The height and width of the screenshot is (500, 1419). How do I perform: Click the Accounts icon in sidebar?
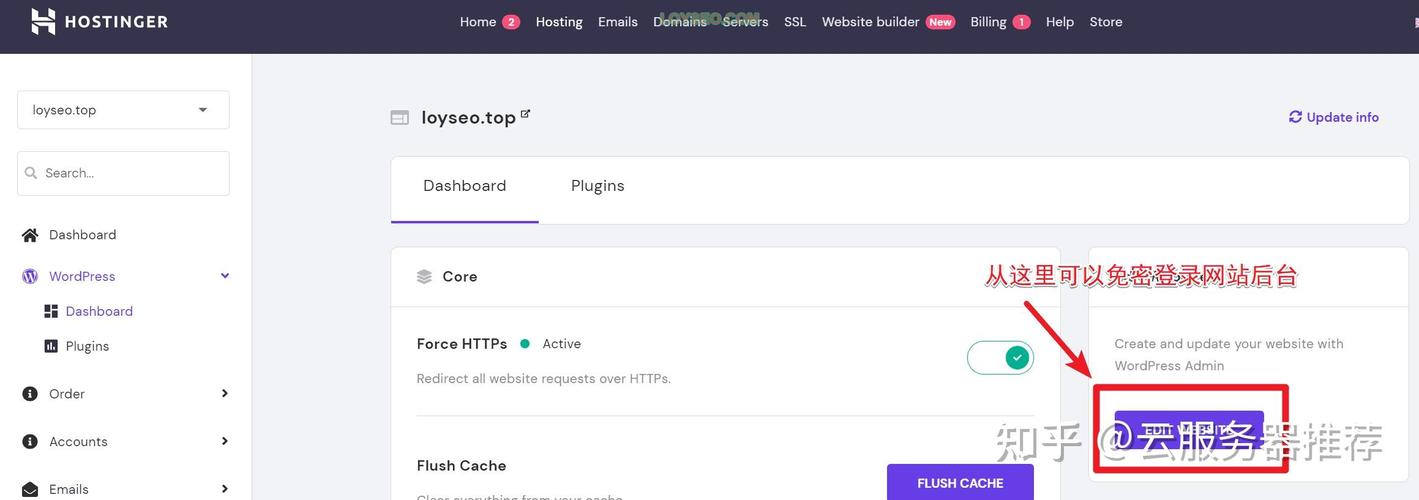pos(30,442)
